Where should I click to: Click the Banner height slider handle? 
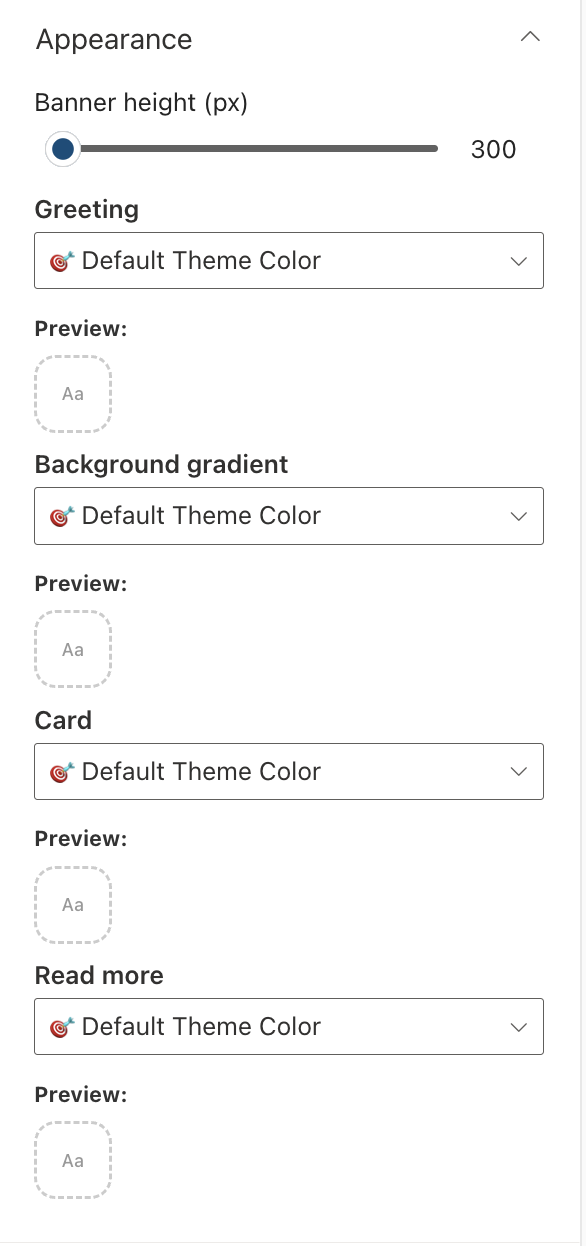coord(63,148)
